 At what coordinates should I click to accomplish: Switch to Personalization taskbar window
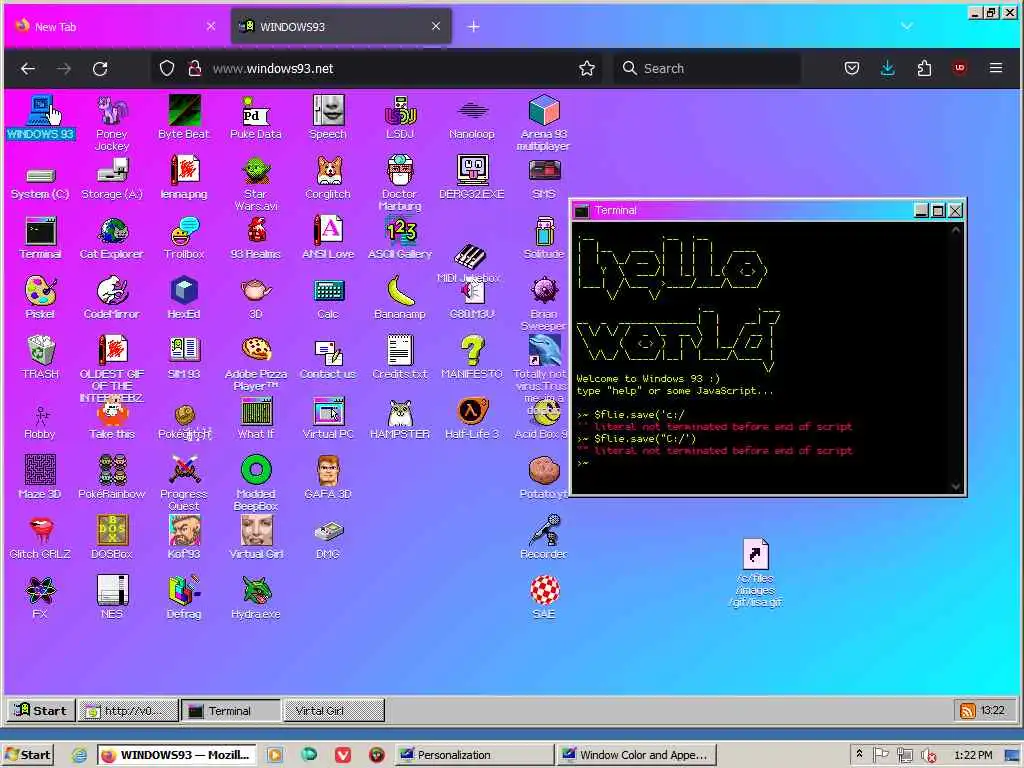click(x=474, y=755)
